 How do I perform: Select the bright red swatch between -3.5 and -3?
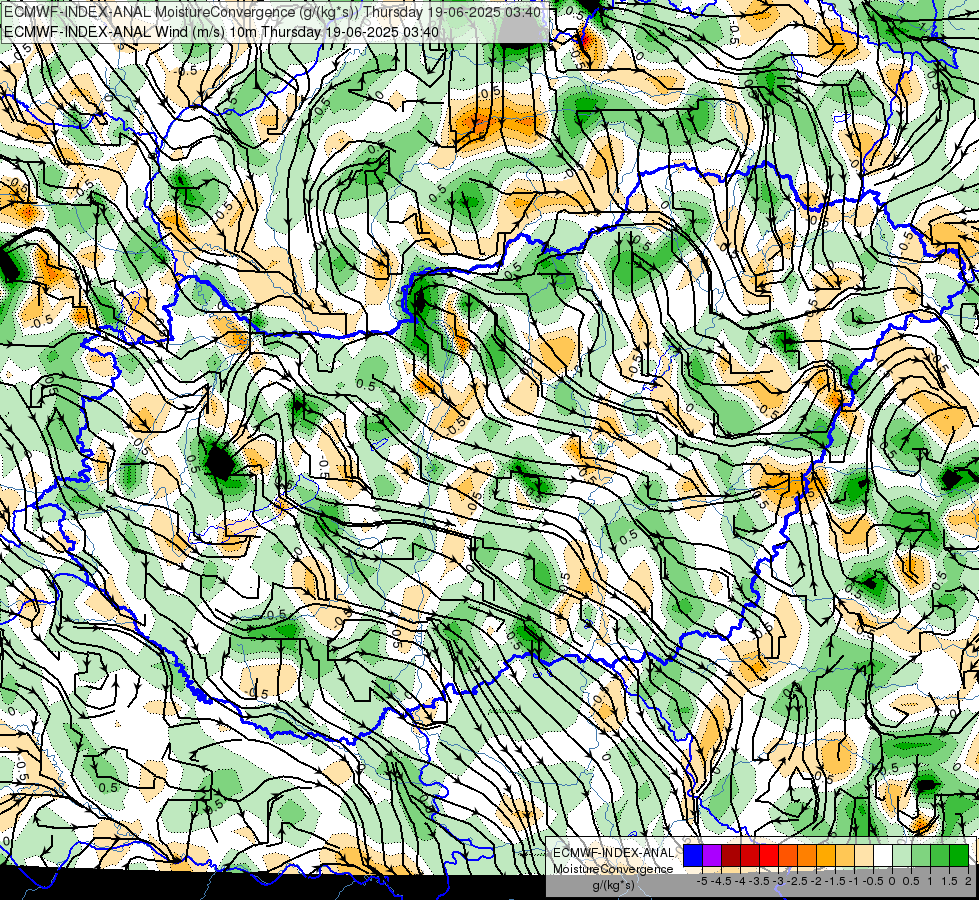769,855
